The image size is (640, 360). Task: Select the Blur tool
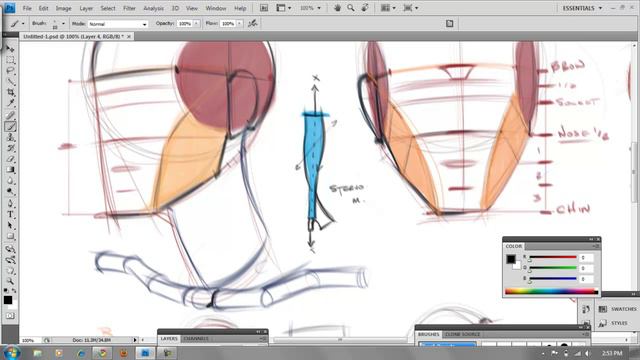click(x=10, y=181)
